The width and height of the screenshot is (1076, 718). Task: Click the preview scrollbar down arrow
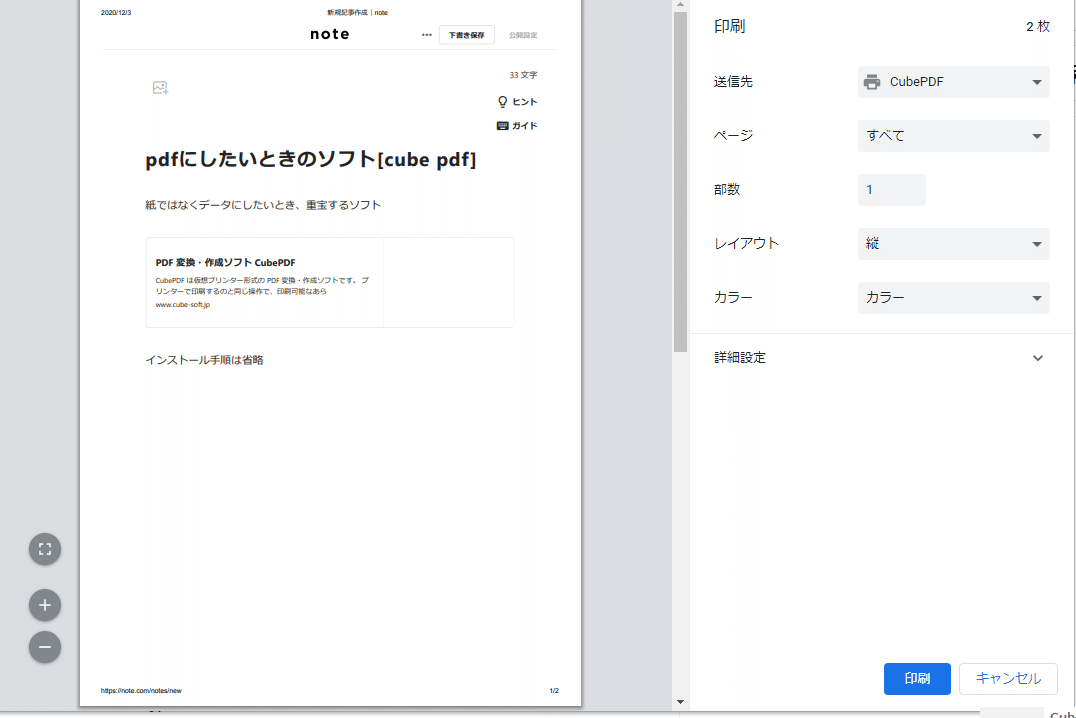point(680,702)
